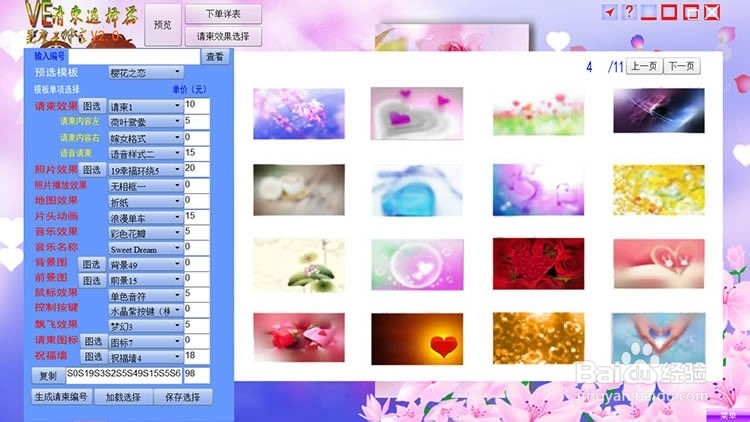Click 图选 button beside 祝福墙
The height and width of the screenshot is (422, 750).
coord(93,356)
